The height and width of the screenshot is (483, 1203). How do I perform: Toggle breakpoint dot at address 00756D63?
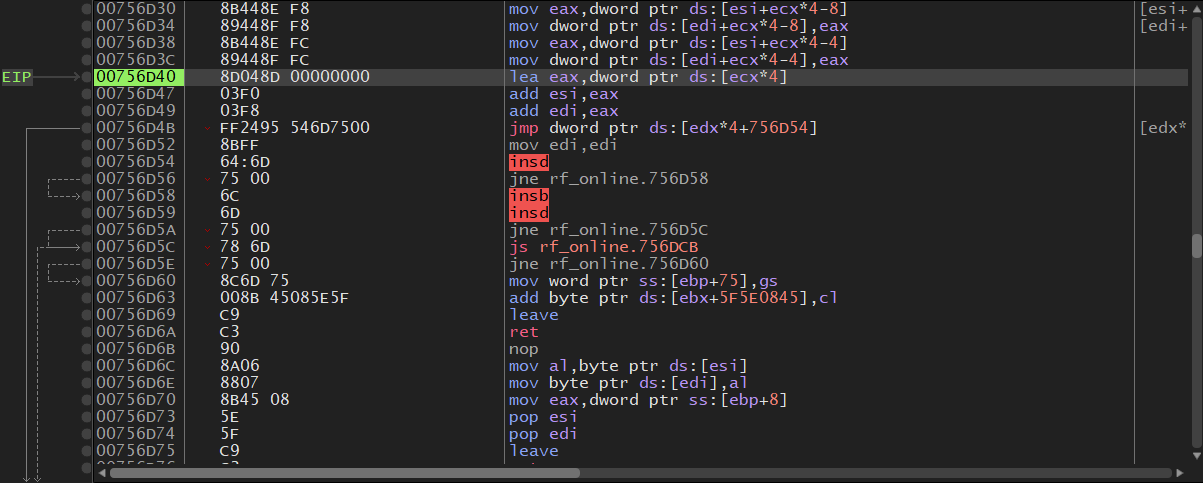pyautogui.click(x=86, y=298)
